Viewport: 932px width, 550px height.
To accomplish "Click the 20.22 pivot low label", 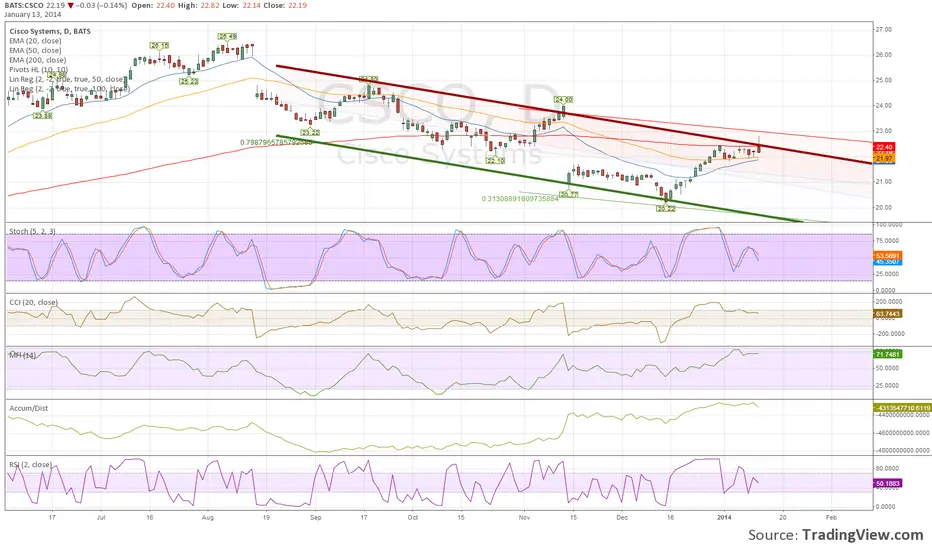I will [x=666, y=208].
